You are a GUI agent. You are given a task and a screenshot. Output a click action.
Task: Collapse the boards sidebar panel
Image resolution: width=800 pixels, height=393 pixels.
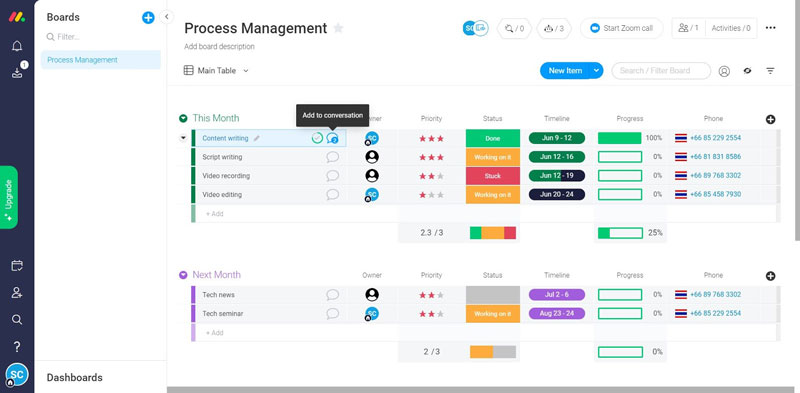[166, 17]
